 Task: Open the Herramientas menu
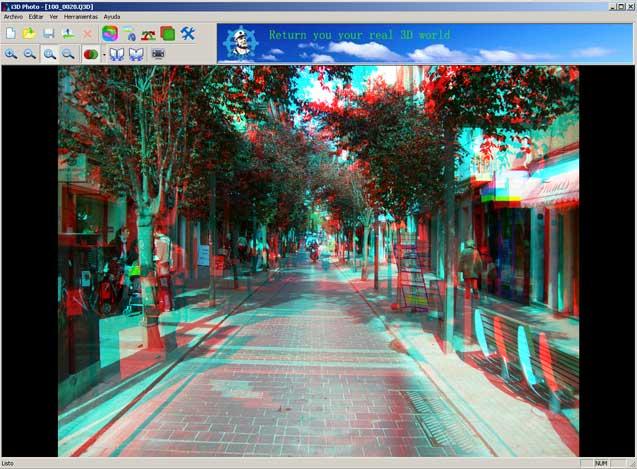coord(81,17)
